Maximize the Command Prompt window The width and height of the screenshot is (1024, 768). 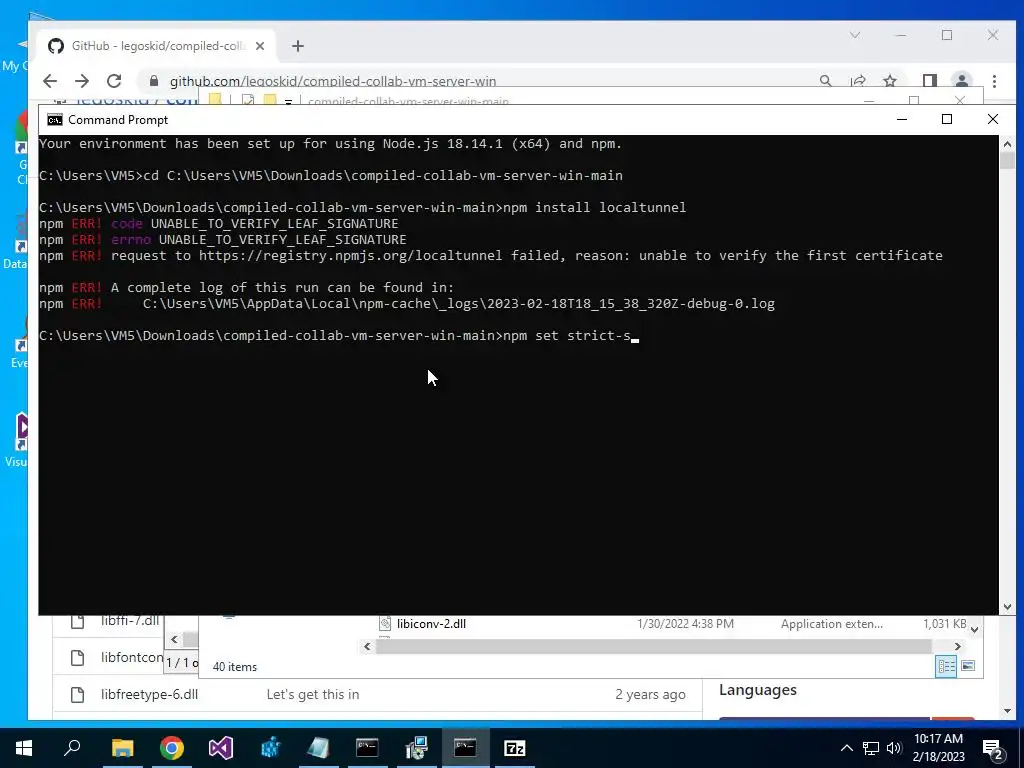point(947,119)
